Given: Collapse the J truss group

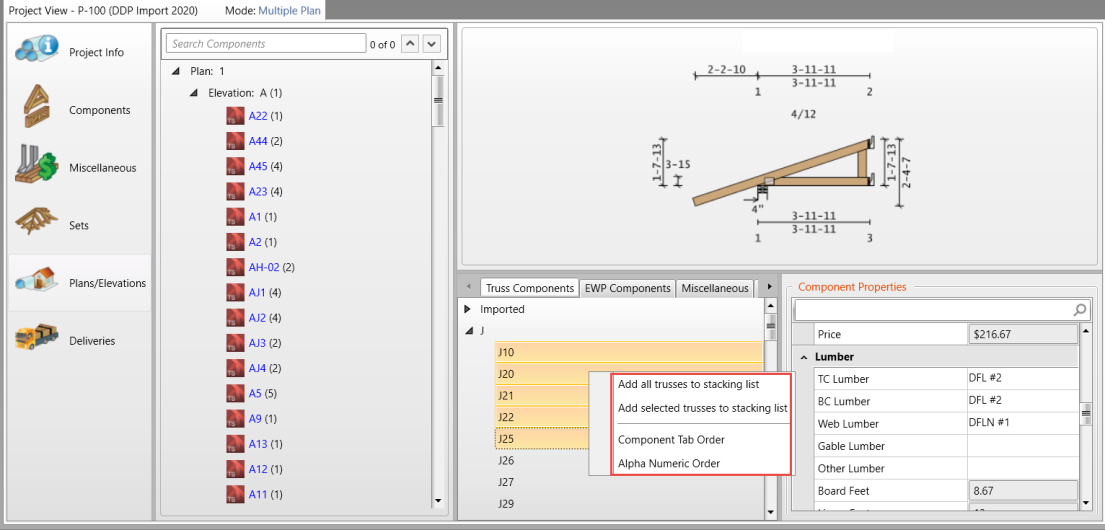Looking at the screenshot, I should [x=467, y=331].
